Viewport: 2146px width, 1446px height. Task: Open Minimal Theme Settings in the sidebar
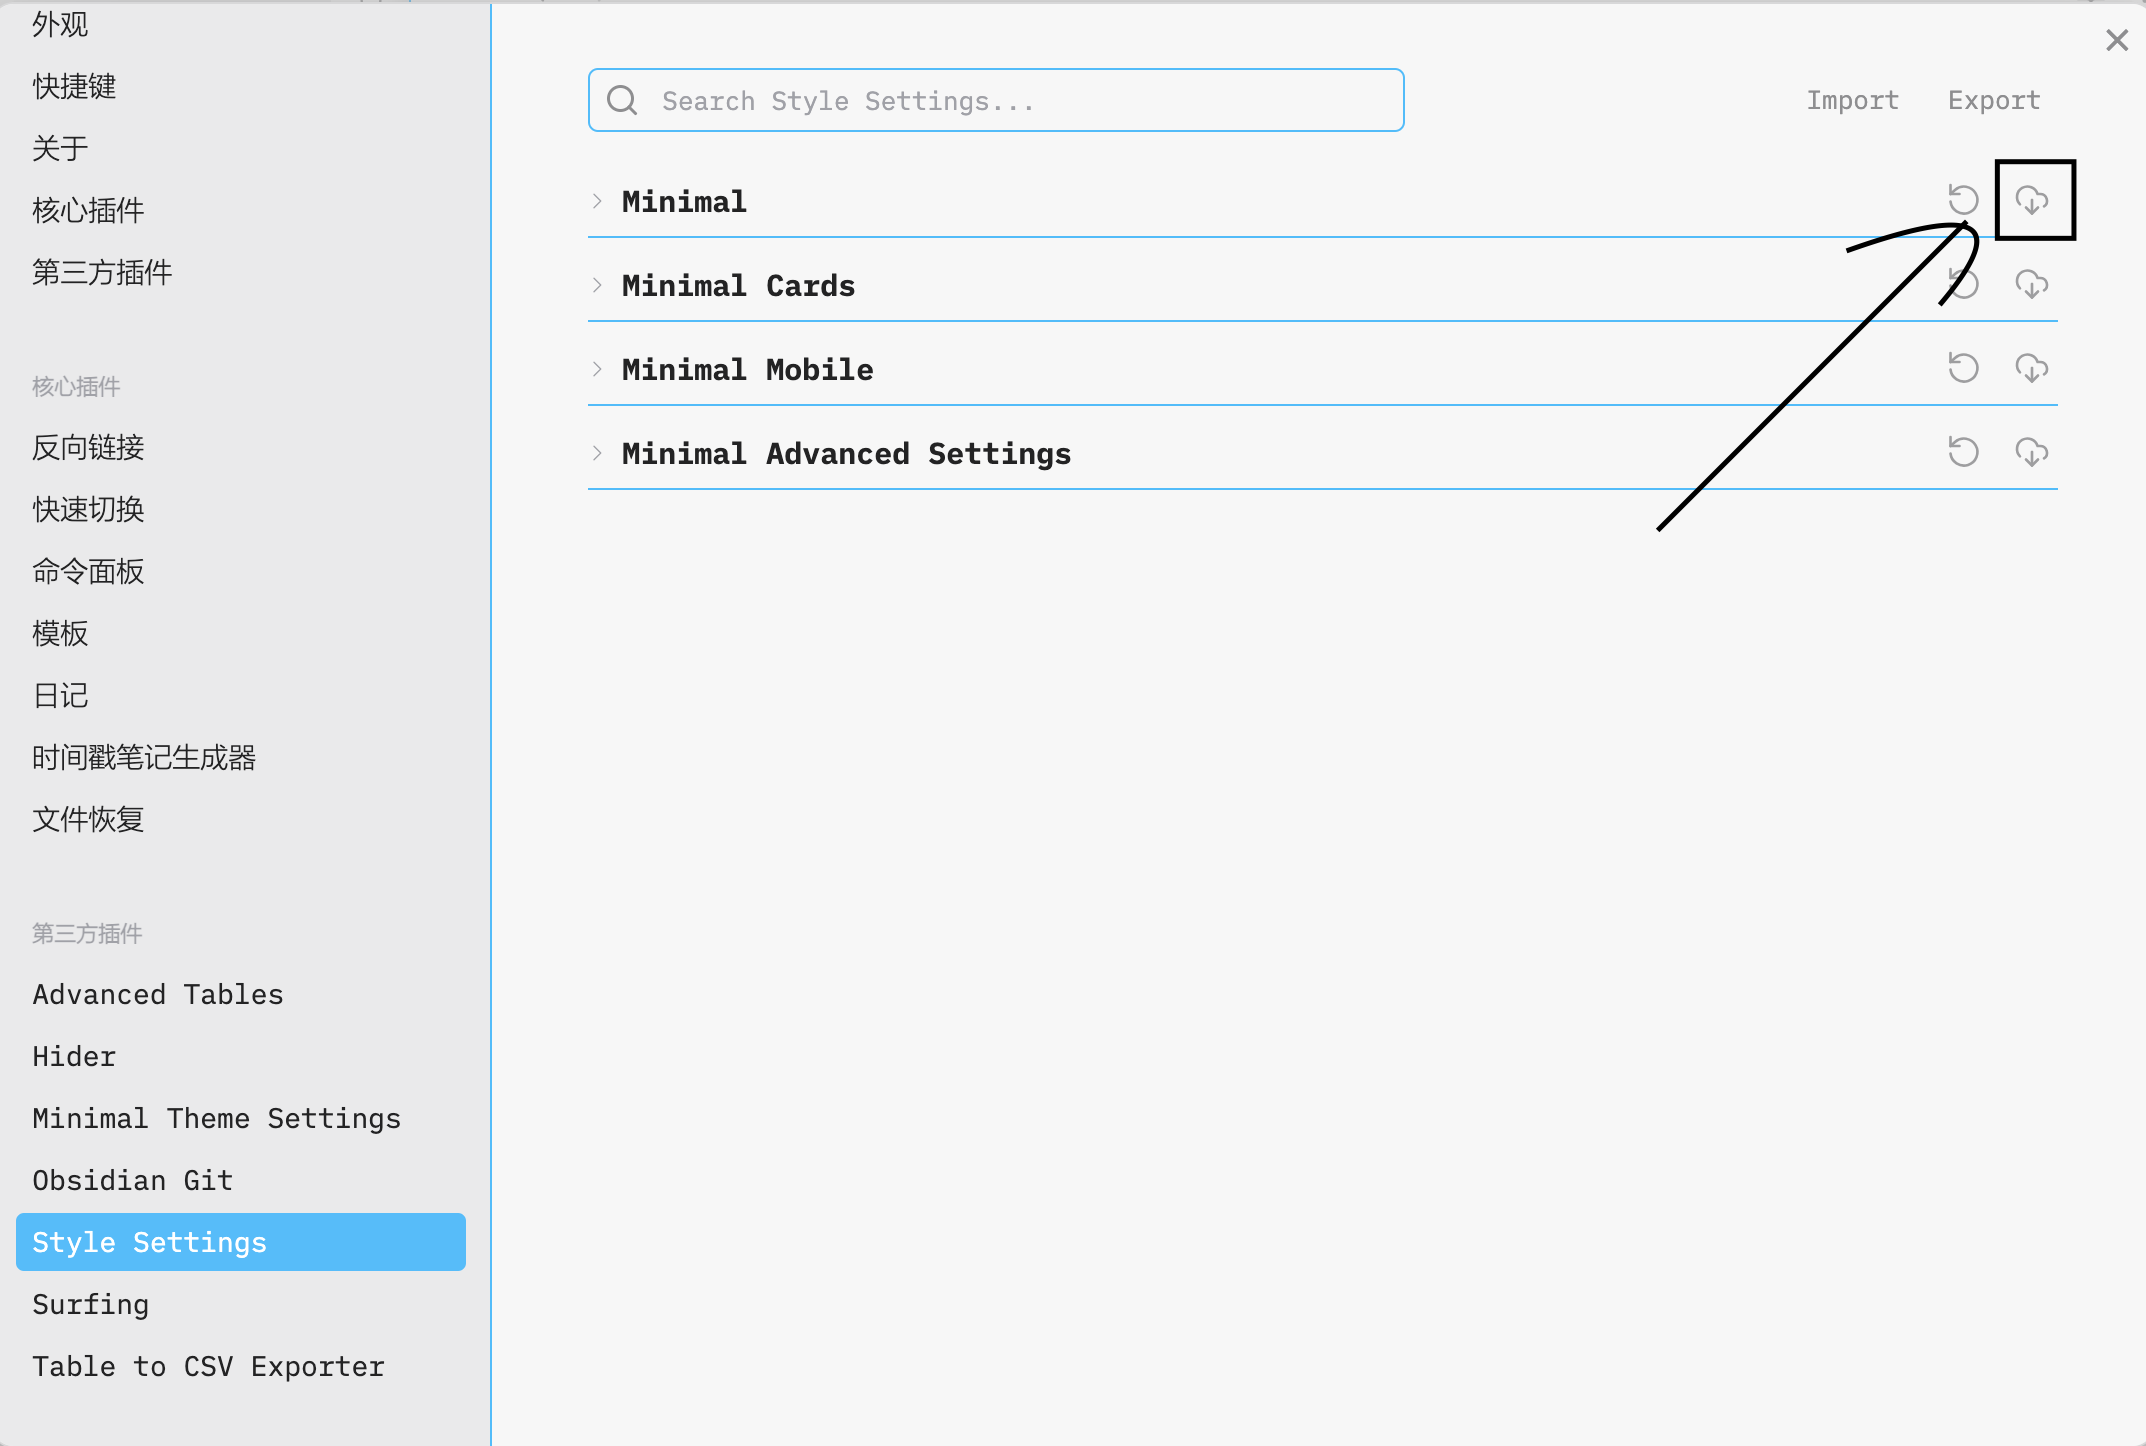[x=216, y=1118]
